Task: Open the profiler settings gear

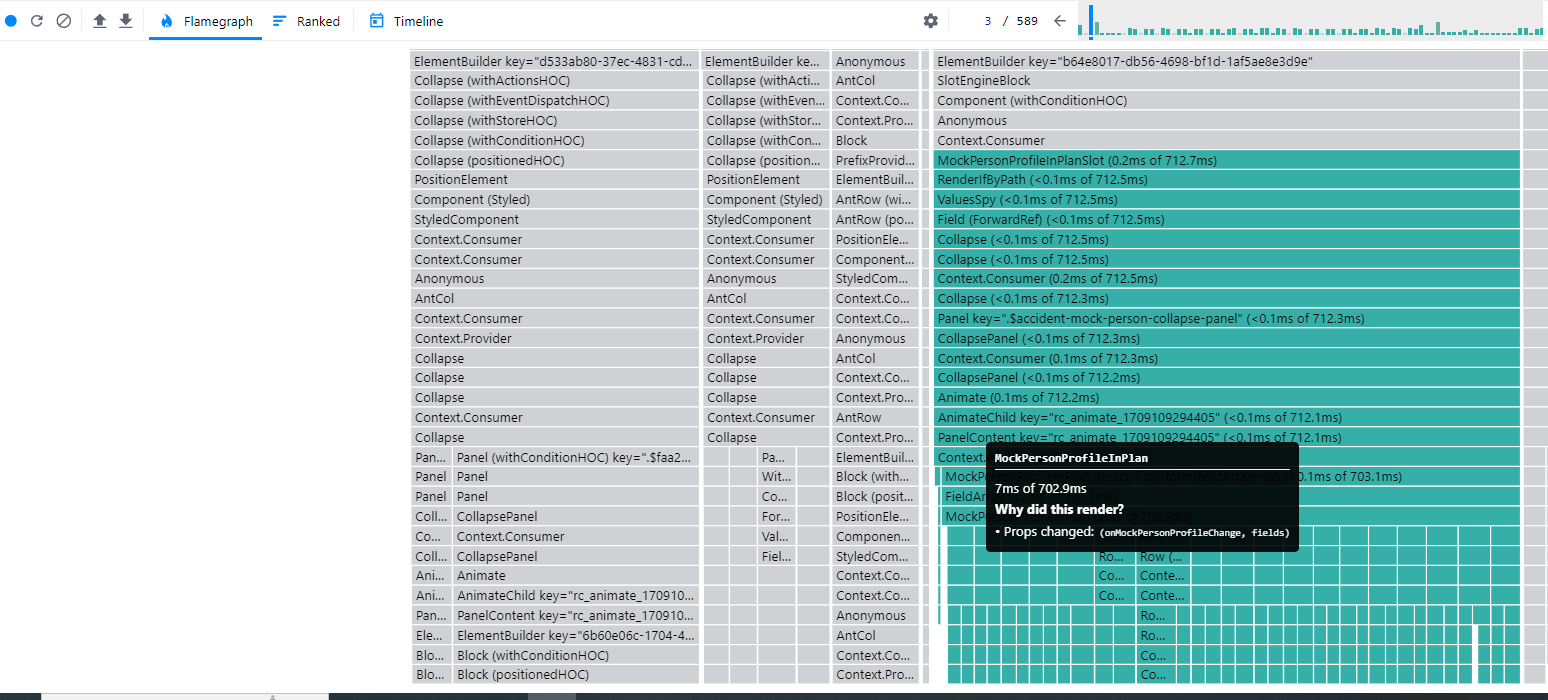Action: point(931,21)
